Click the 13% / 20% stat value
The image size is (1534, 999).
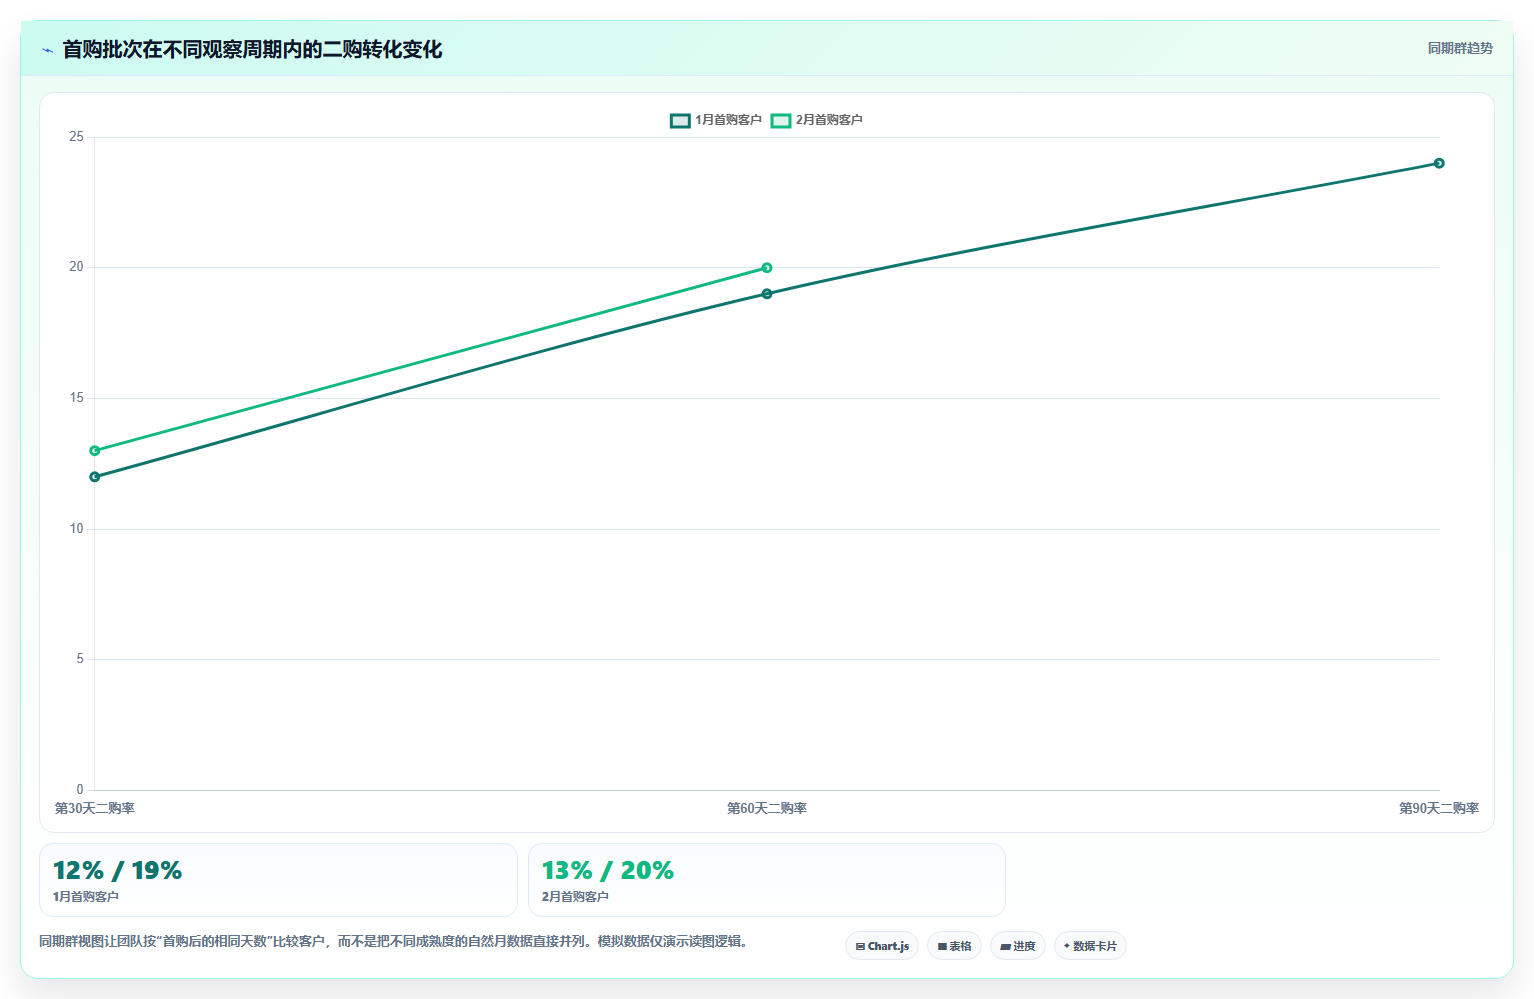pos(607,870)
